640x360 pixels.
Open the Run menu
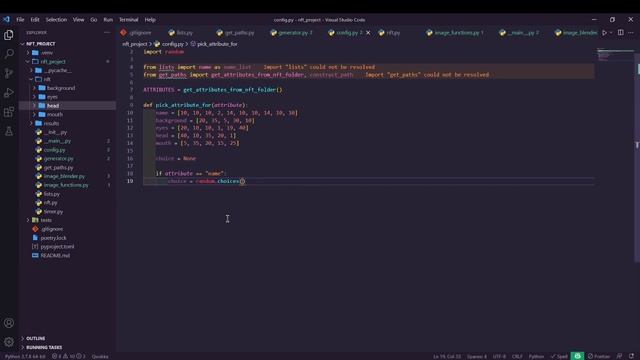click(x=108, y=20)
